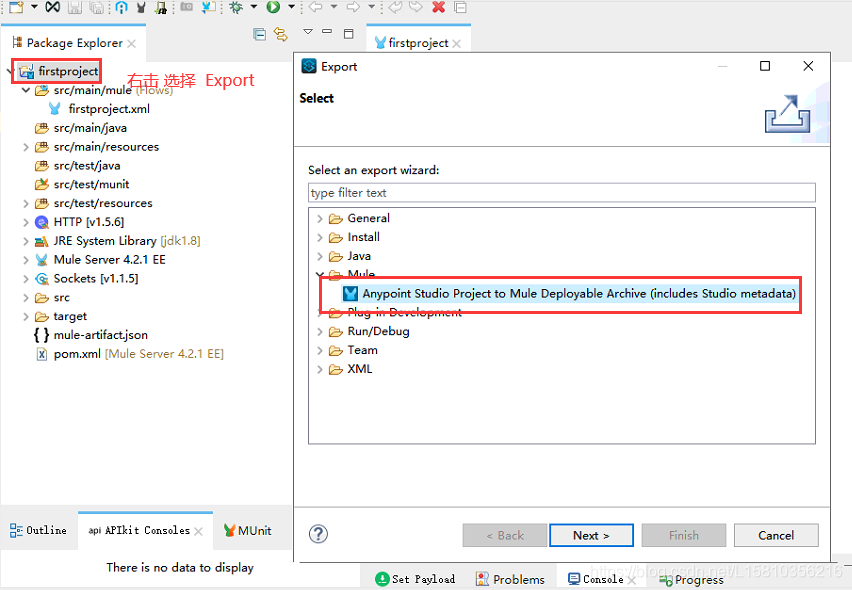The height and width of the screenshot is (590, 852).
Task: Click the Back navigation arrow icon
Action: [x=315, y=7]
